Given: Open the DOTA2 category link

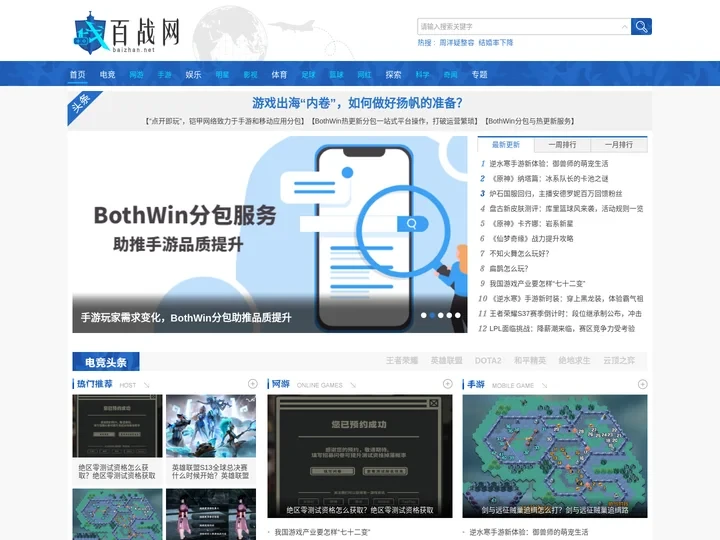Looking at the screenshot, I should (488, 361).
